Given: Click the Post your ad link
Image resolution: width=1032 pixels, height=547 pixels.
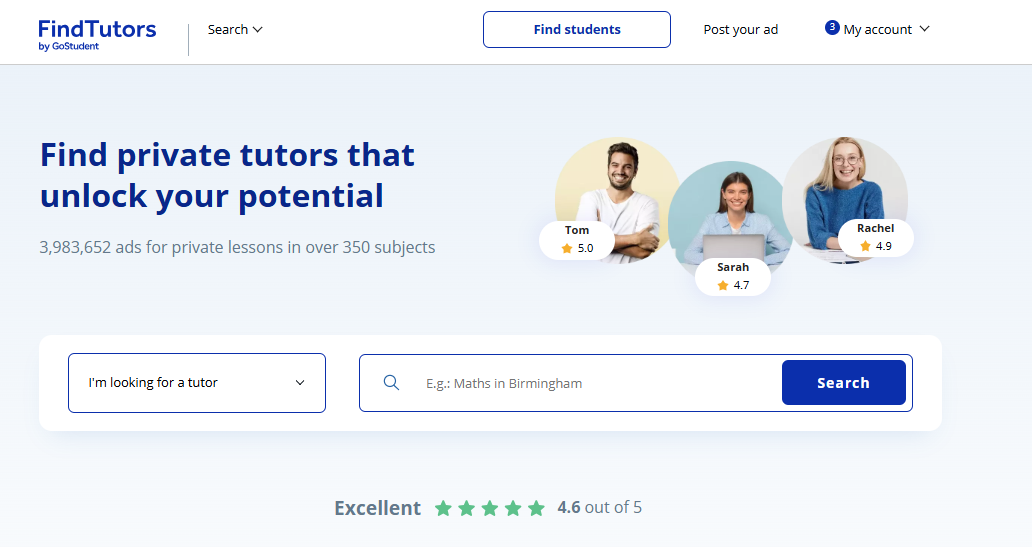Looking at the screenshot, I should pyautogui.click(x=740, y=29).
